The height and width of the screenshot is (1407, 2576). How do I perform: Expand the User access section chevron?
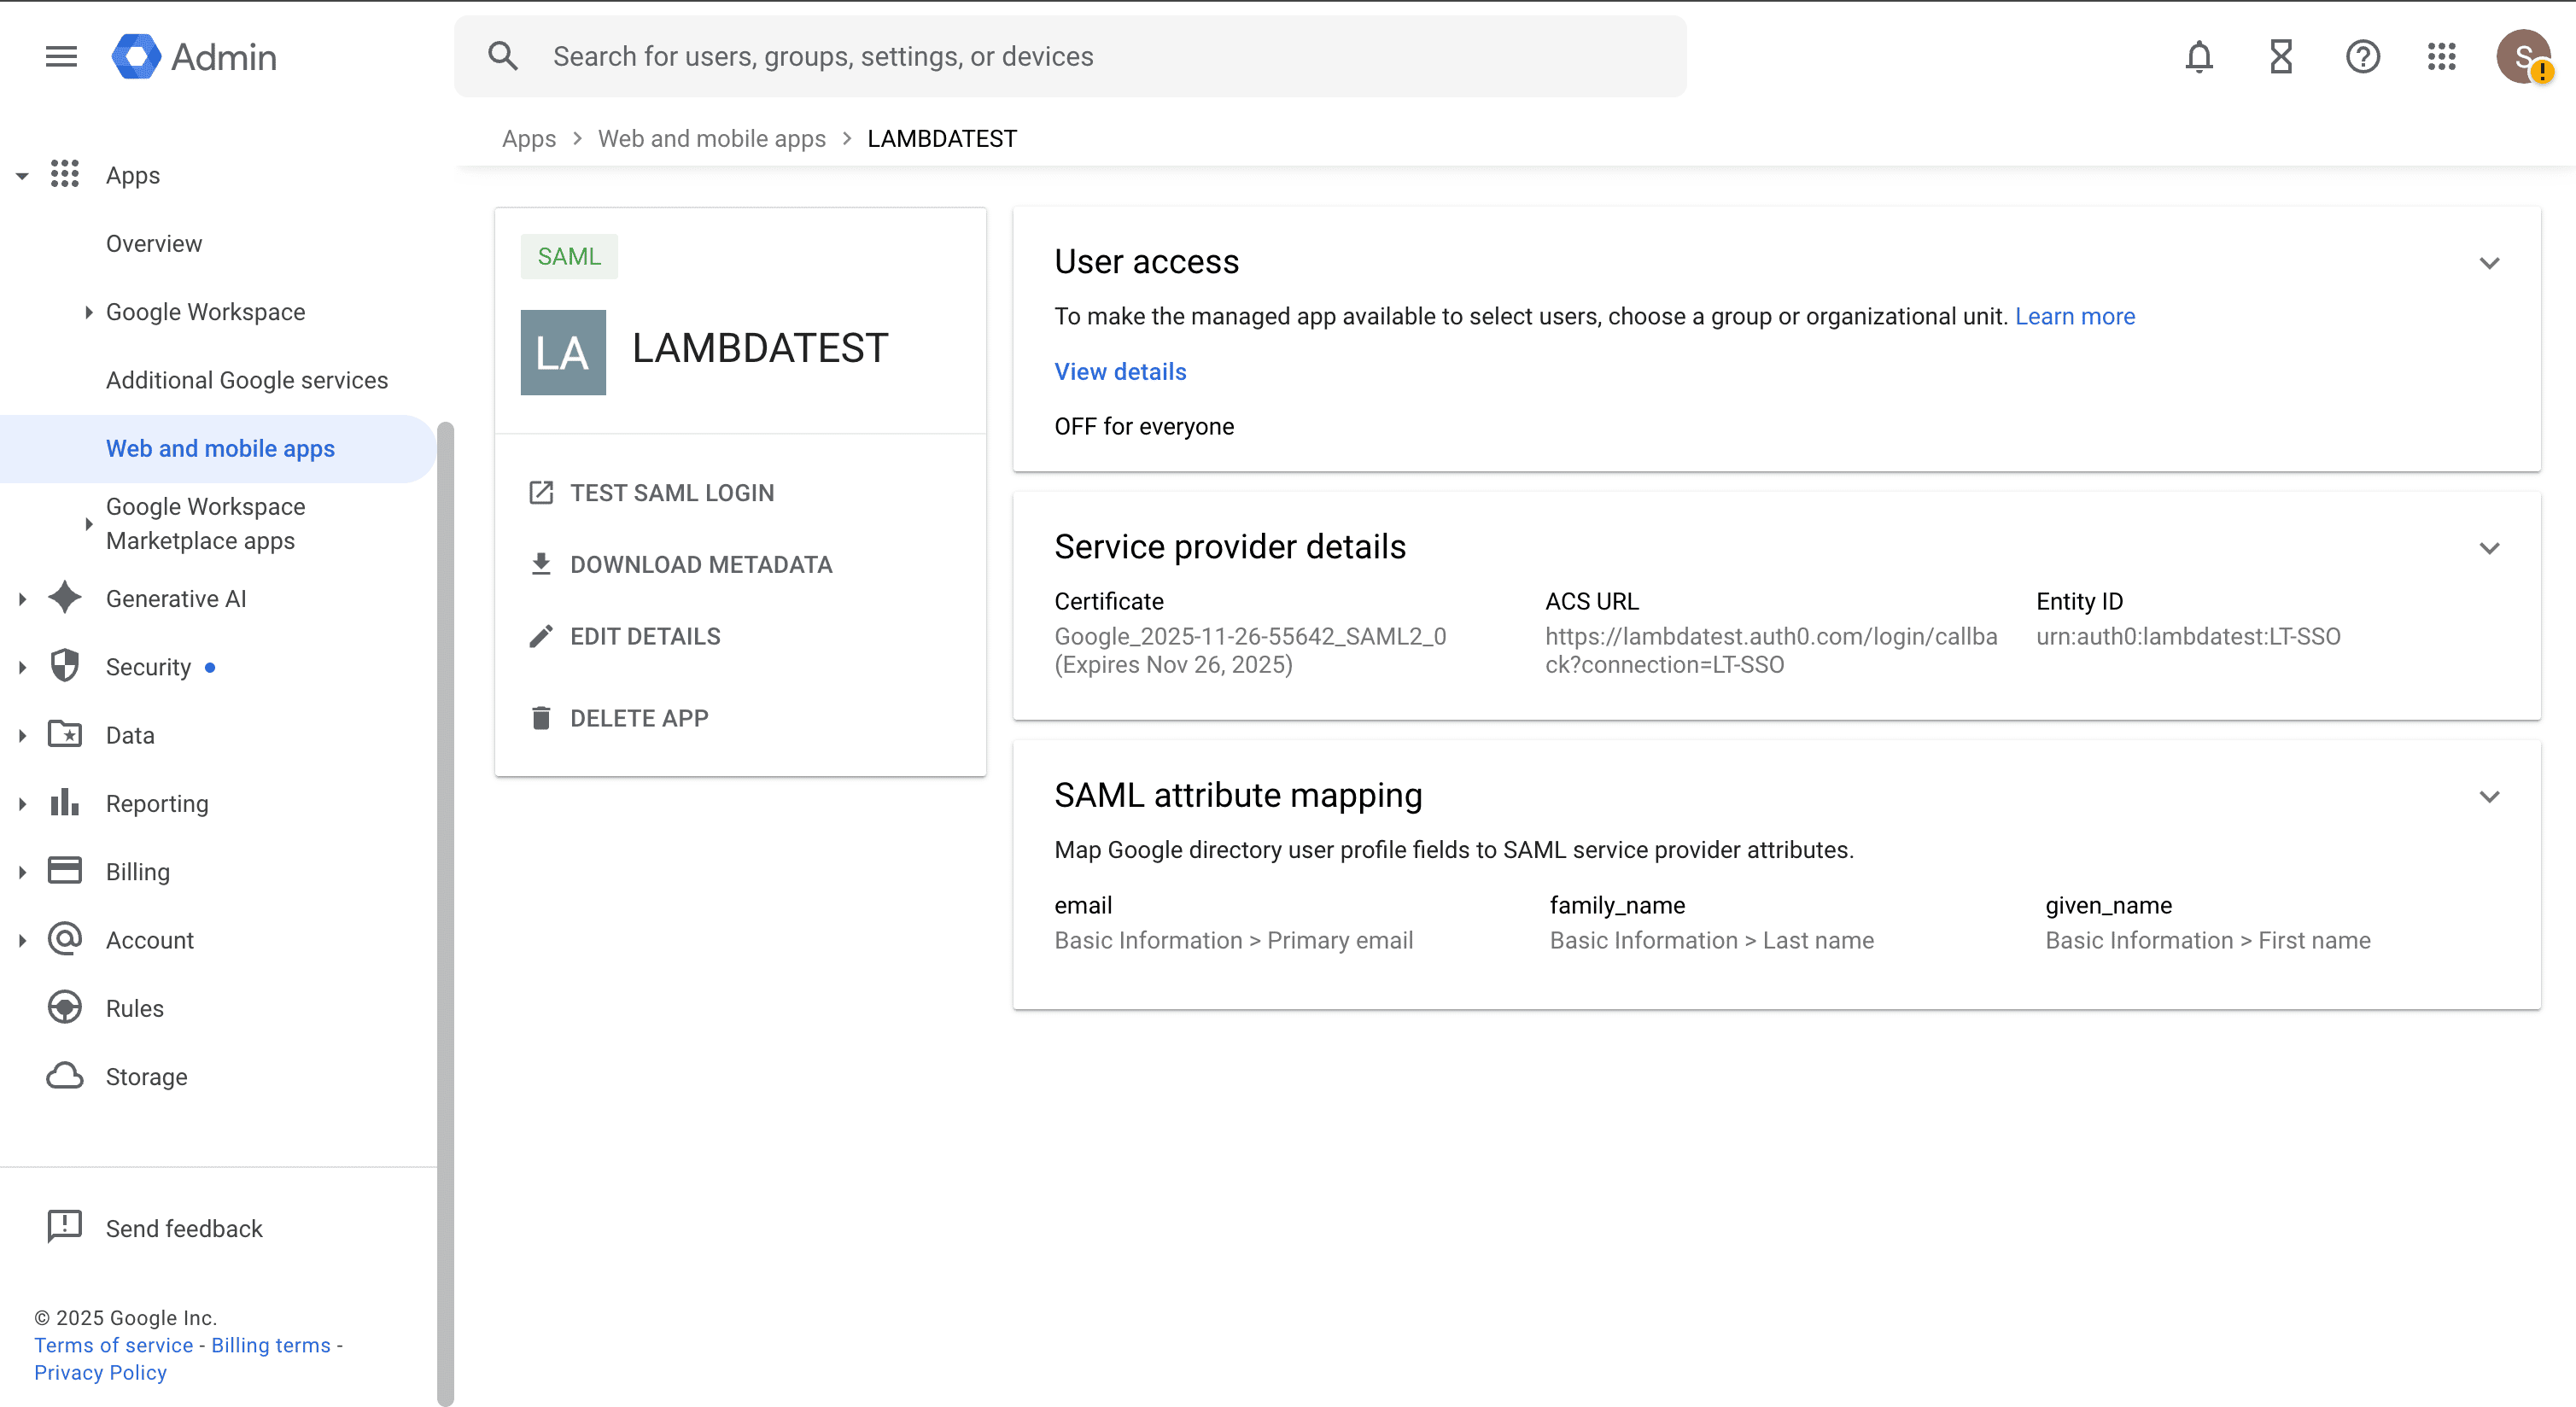click(x=2489, y=263)
